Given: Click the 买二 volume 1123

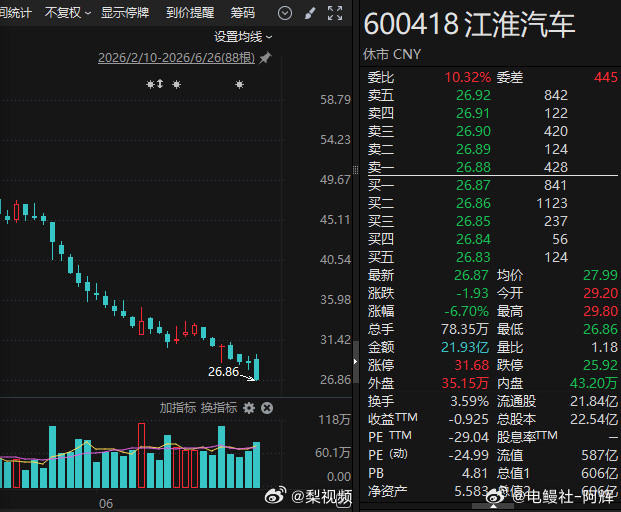Looking at the screenshot, I should 552,203.
